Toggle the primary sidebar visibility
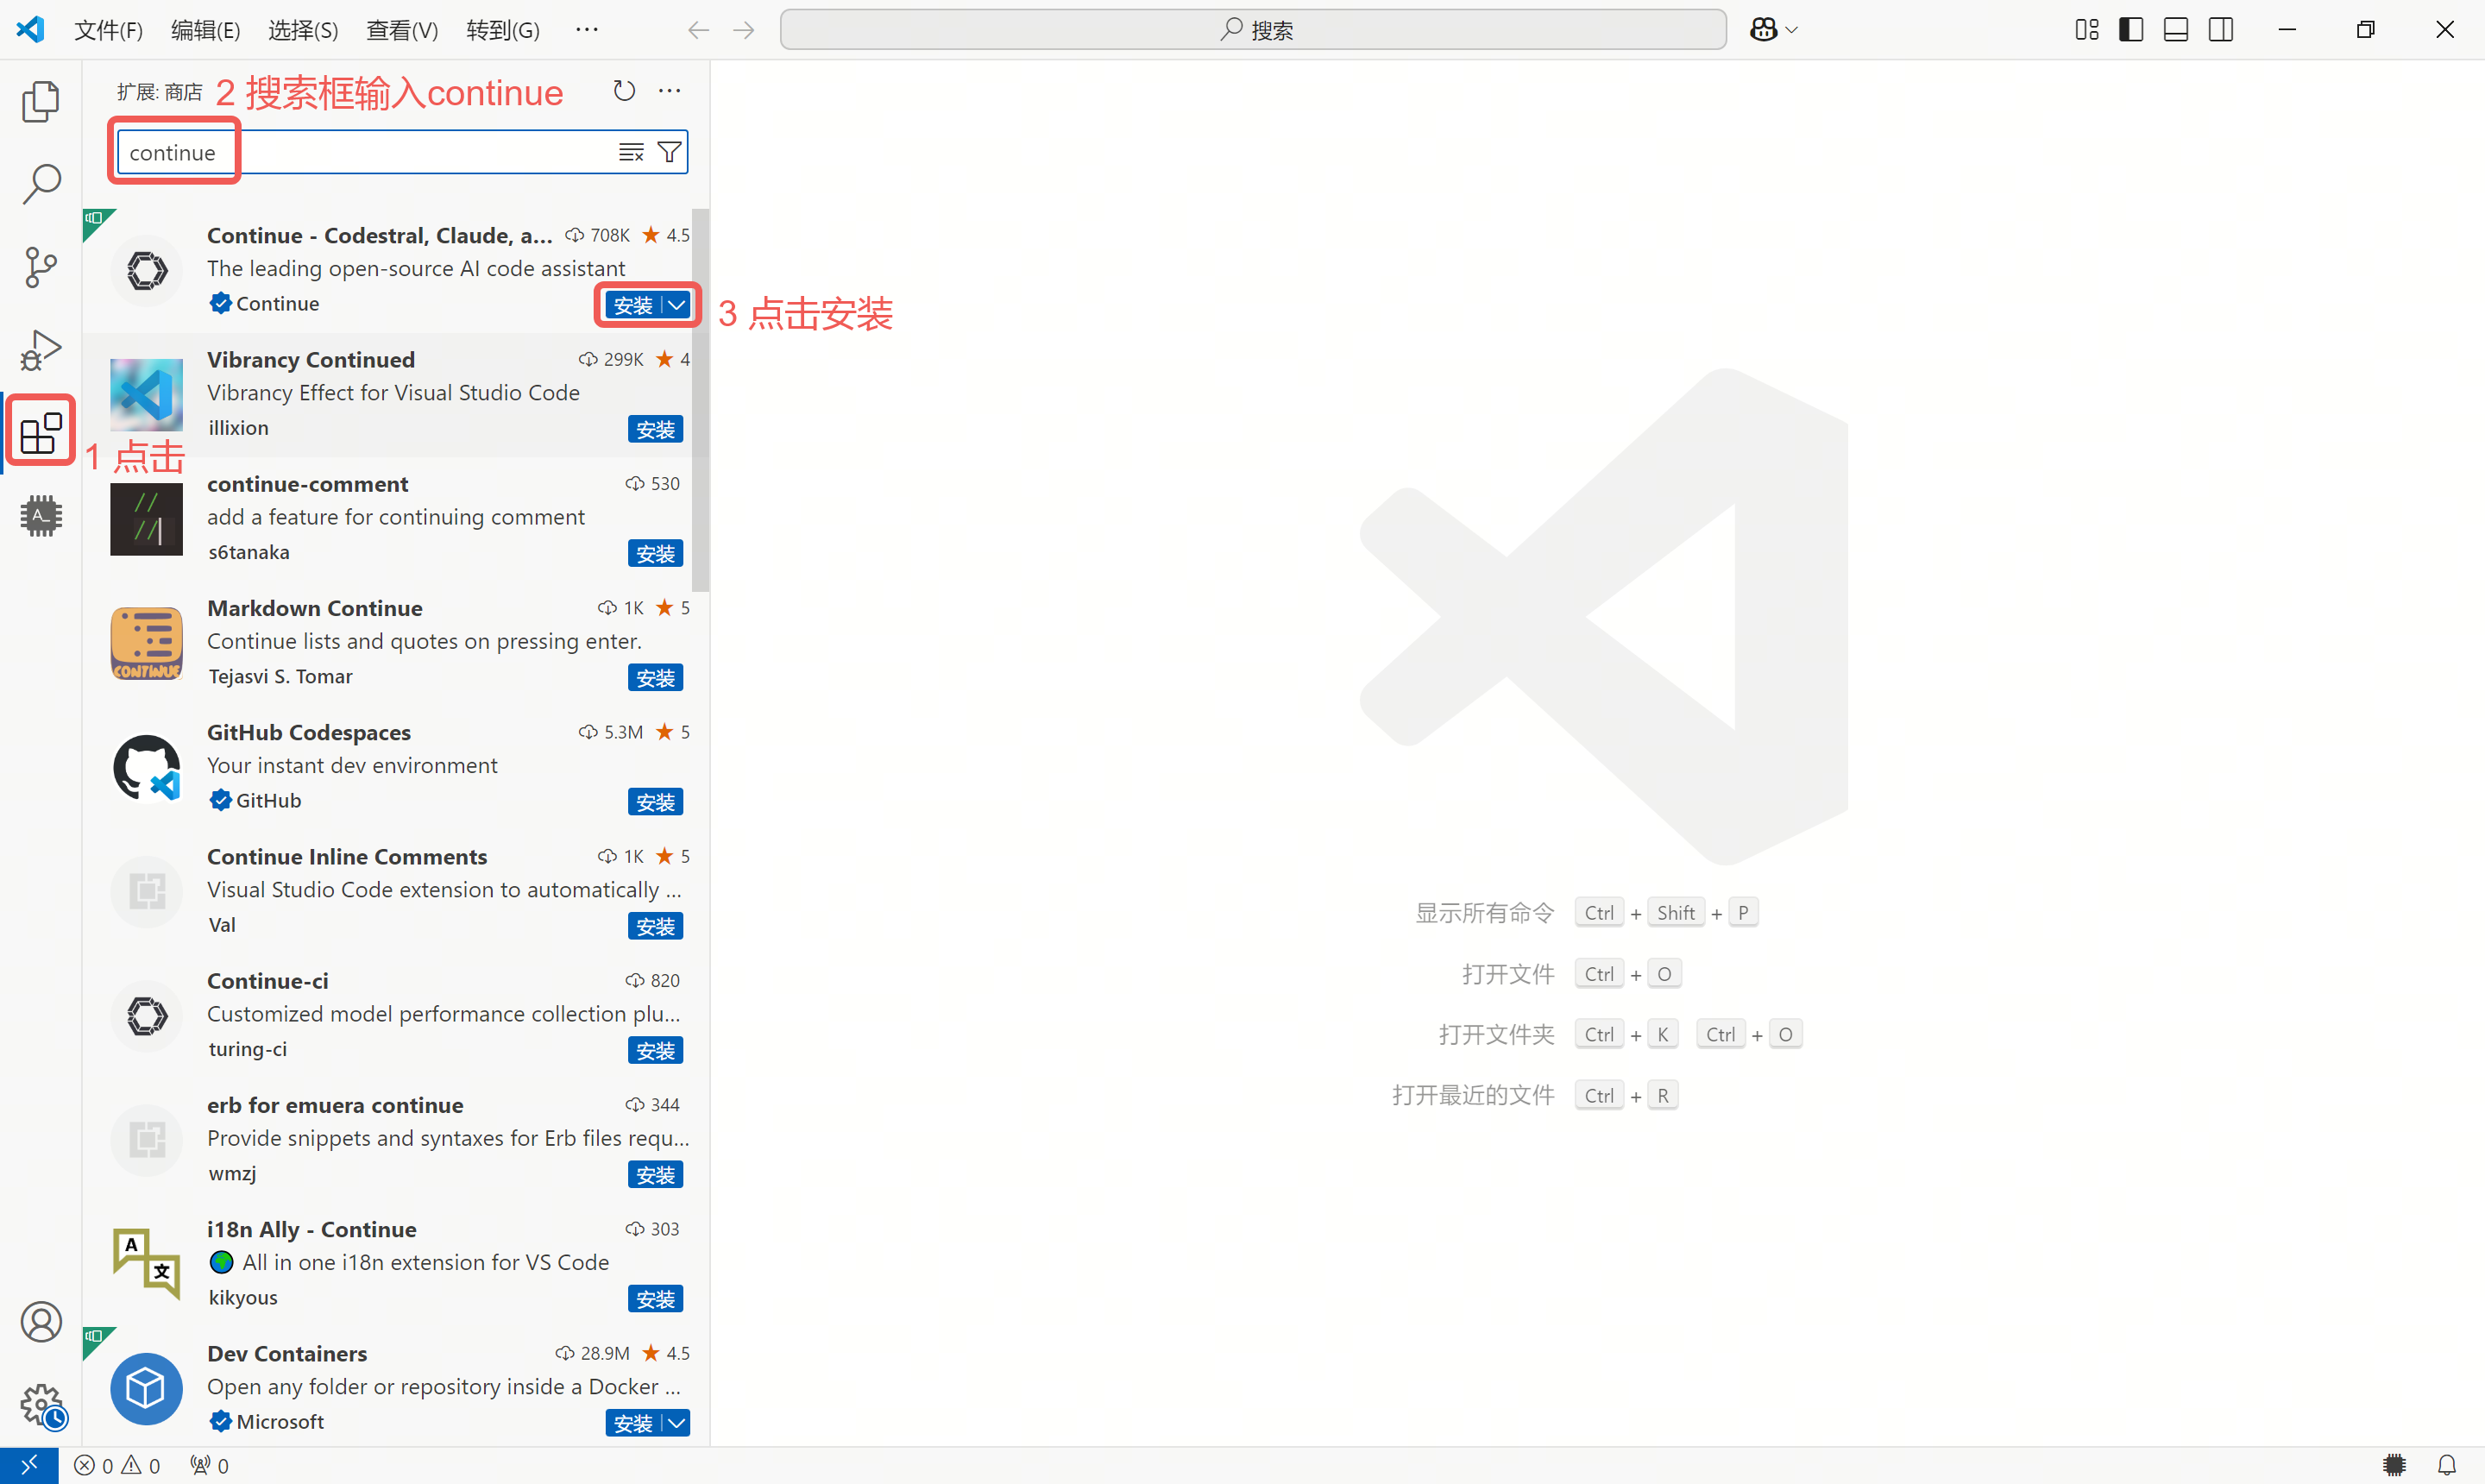This screenshot has width=2485, height=1484. coord(2131,30)
